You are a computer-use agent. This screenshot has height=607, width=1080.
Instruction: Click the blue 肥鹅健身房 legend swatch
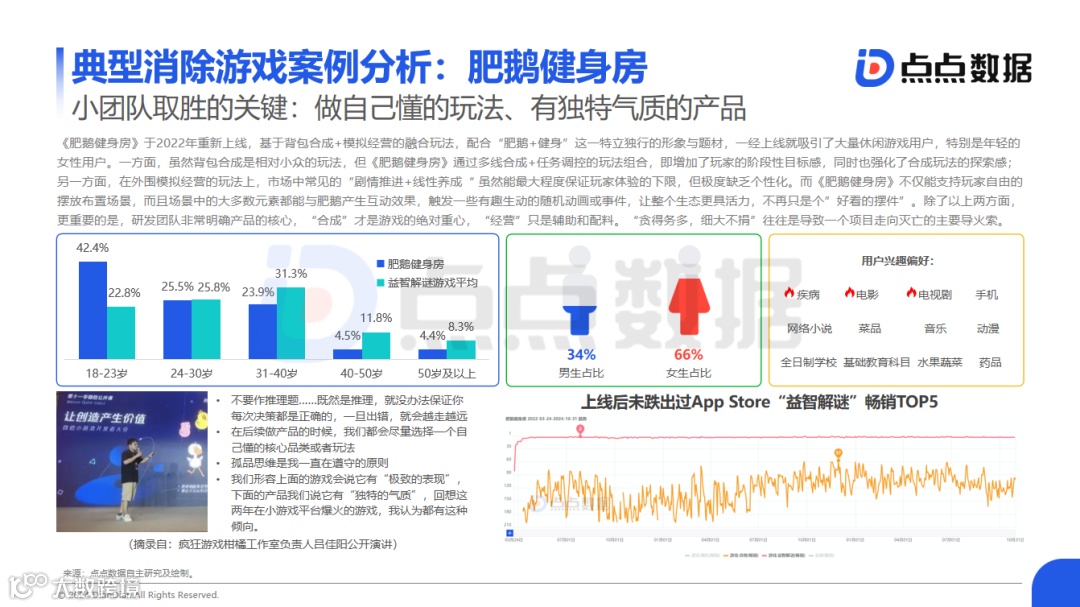380,264
